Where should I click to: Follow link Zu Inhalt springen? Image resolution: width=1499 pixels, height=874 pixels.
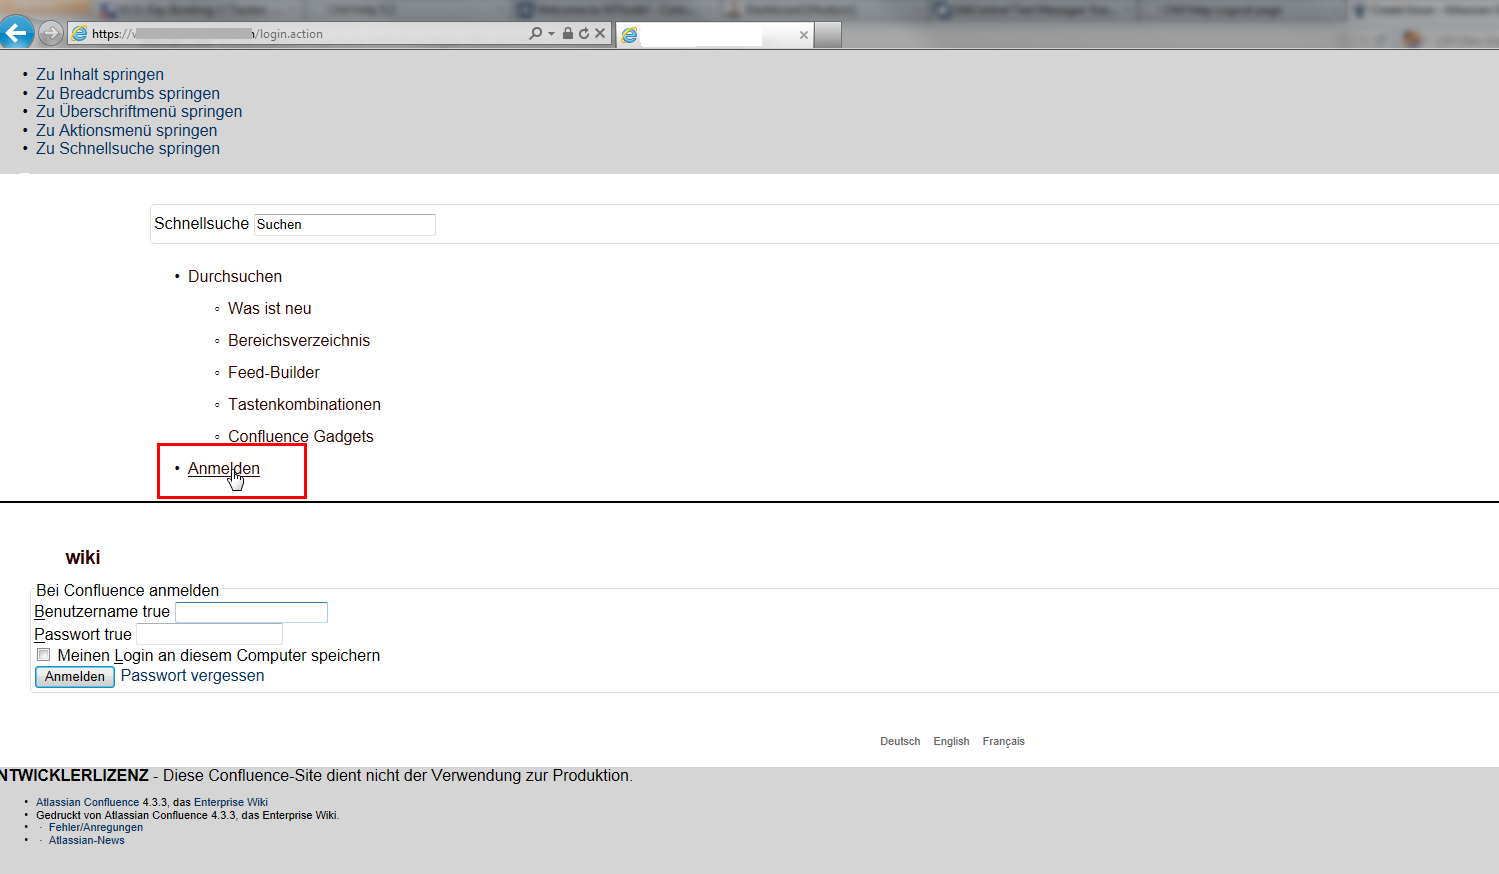click(x=100, y=75)
